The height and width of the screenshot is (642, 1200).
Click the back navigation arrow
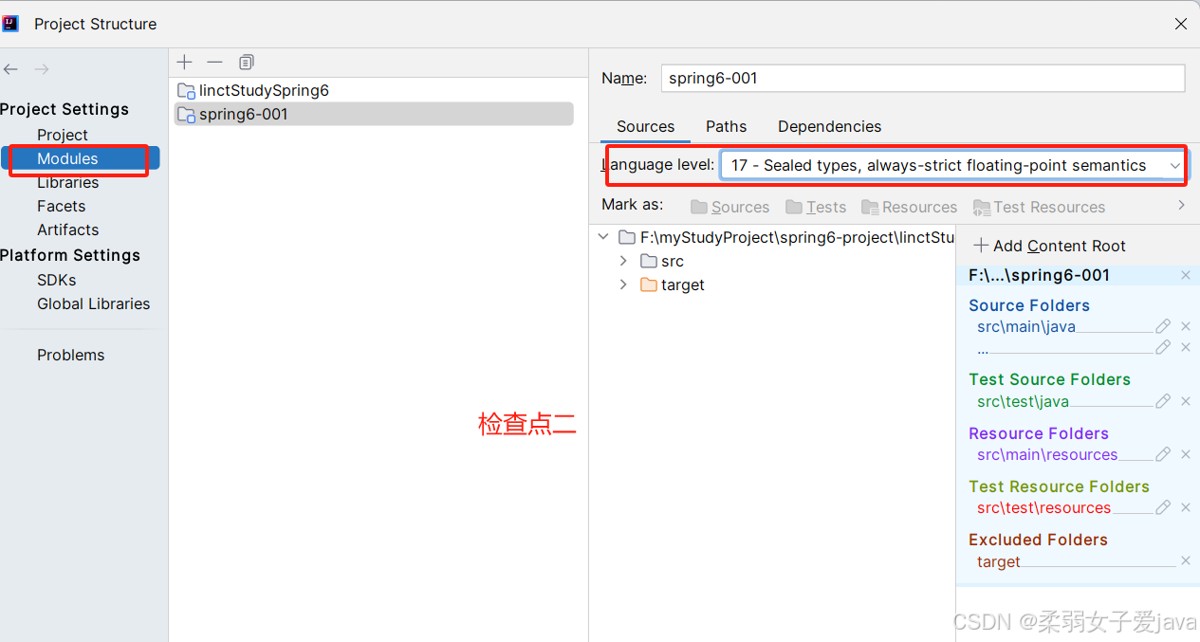coord(11,69)
